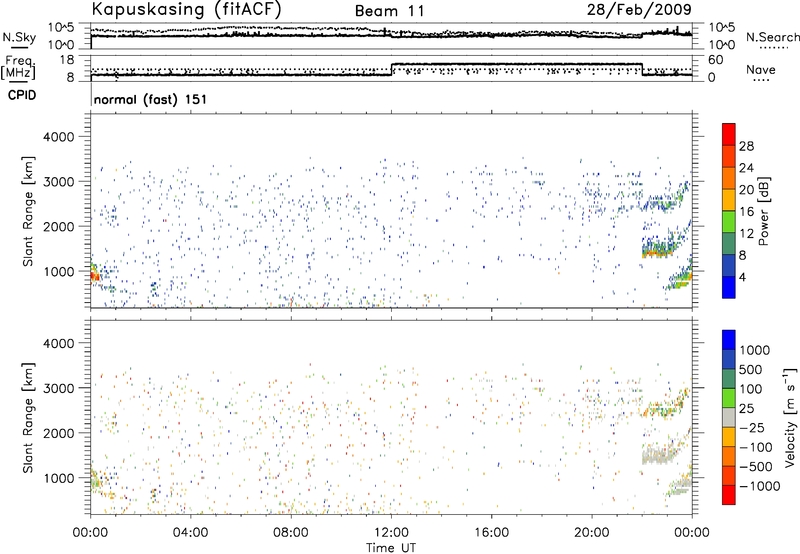Click the raised frequency line segment after 12:00
Image resolution: width=800 pixels, height=554 pixels.
pyautogui.click(x=516, y=64)
